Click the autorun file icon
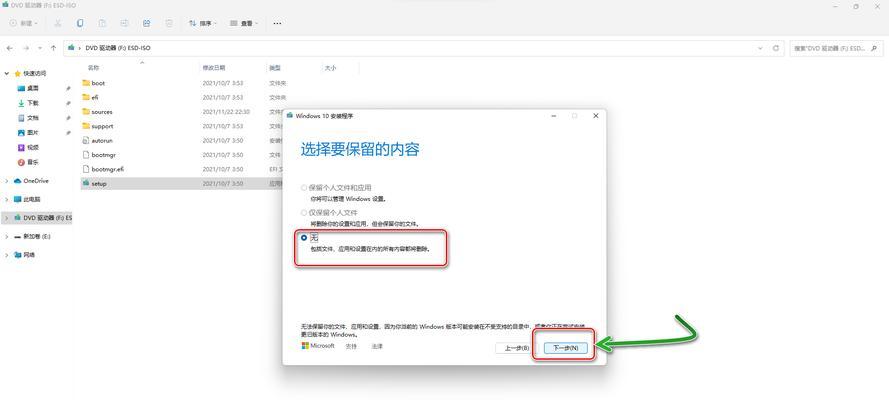This screenshot has height=400, width=889. tap(86, 140)
